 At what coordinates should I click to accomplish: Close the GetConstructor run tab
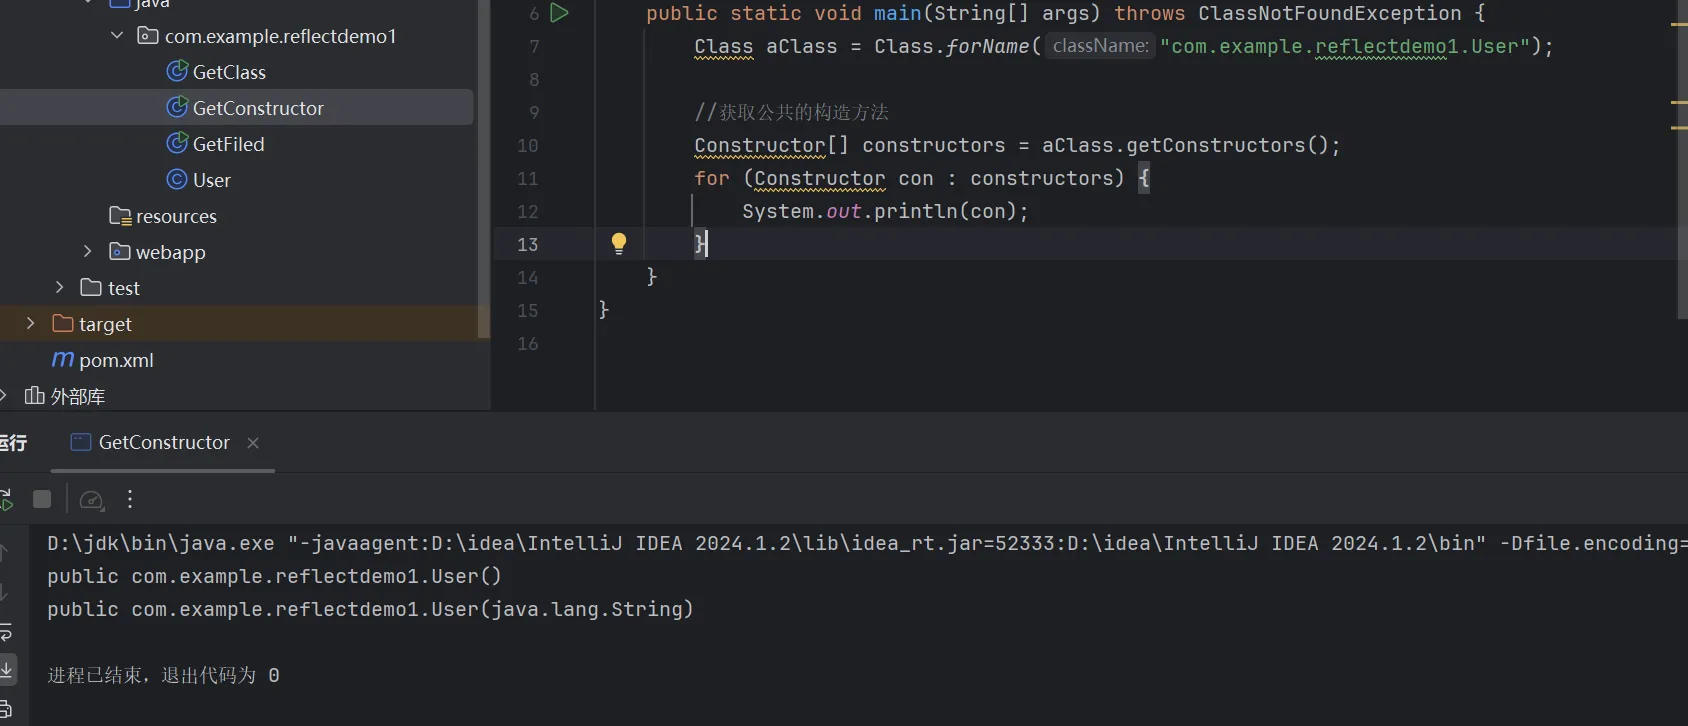[253, 443]
